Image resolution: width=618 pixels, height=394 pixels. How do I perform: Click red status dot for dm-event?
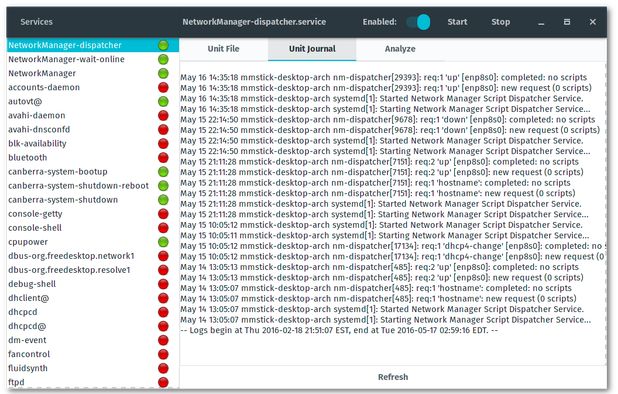click(163, 340)
